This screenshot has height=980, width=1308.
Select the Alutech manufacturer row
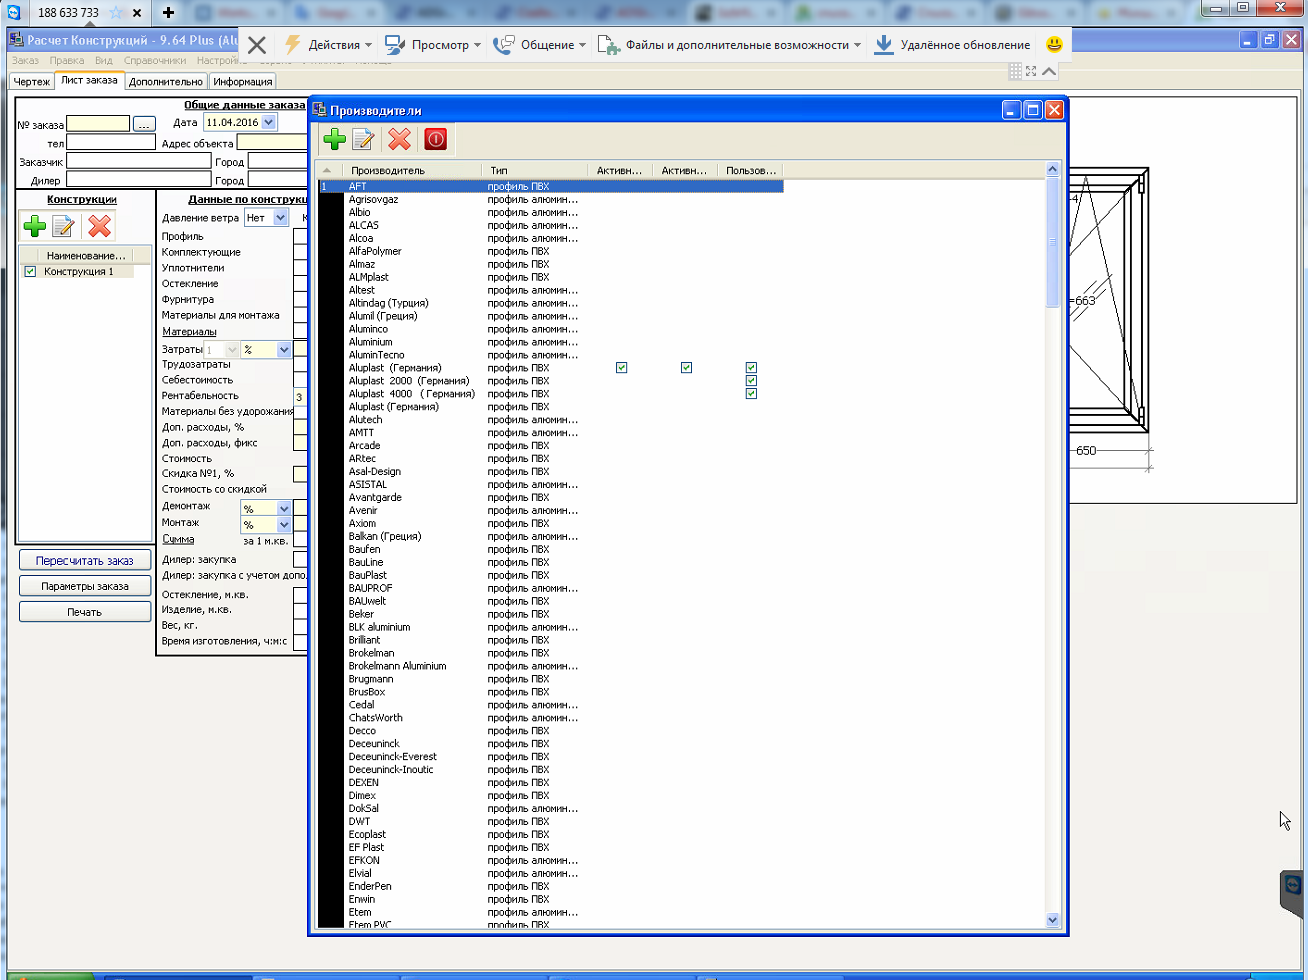[x=550, y=420]
